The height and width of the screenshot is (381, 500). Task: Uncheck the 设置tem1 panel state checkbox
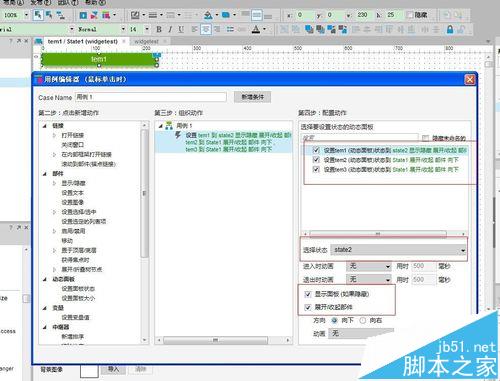[316, 150]
